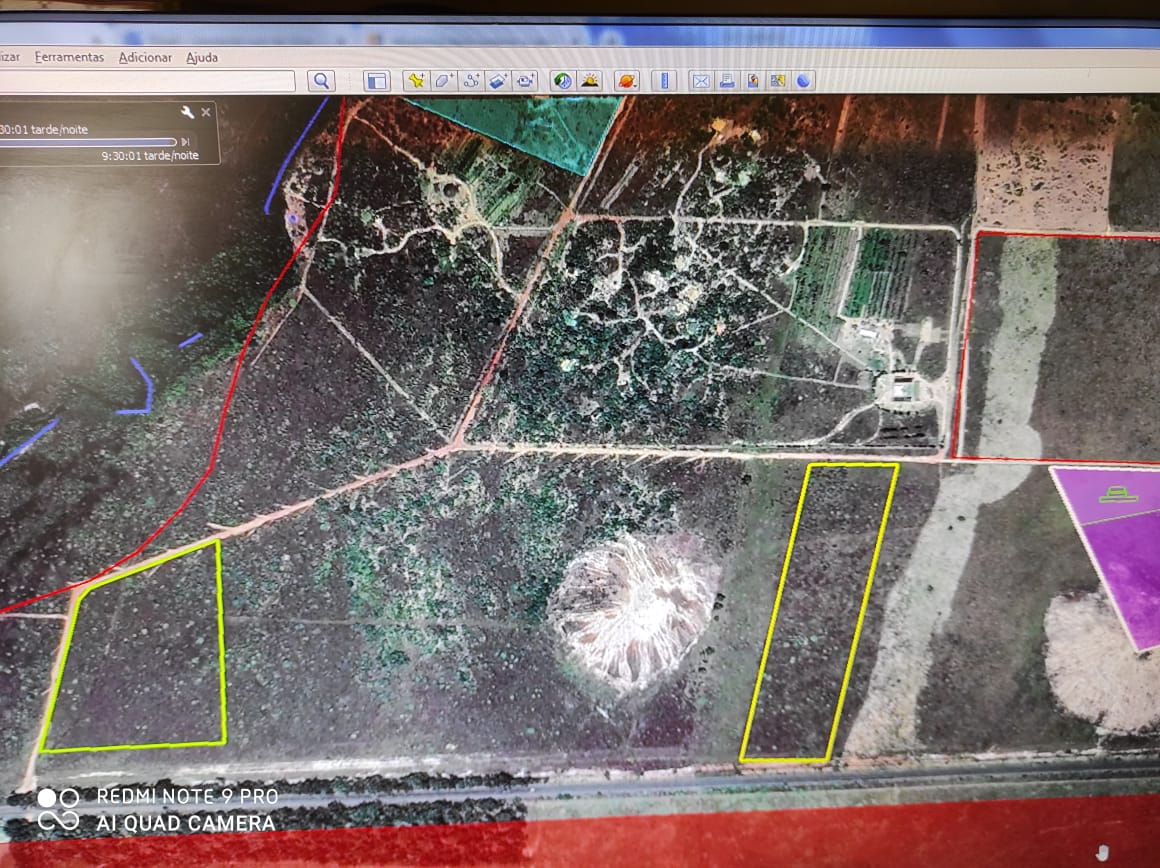Click the Record a Tour camera icon
The image size is (1160, 868).
click(x=525, y=81)
